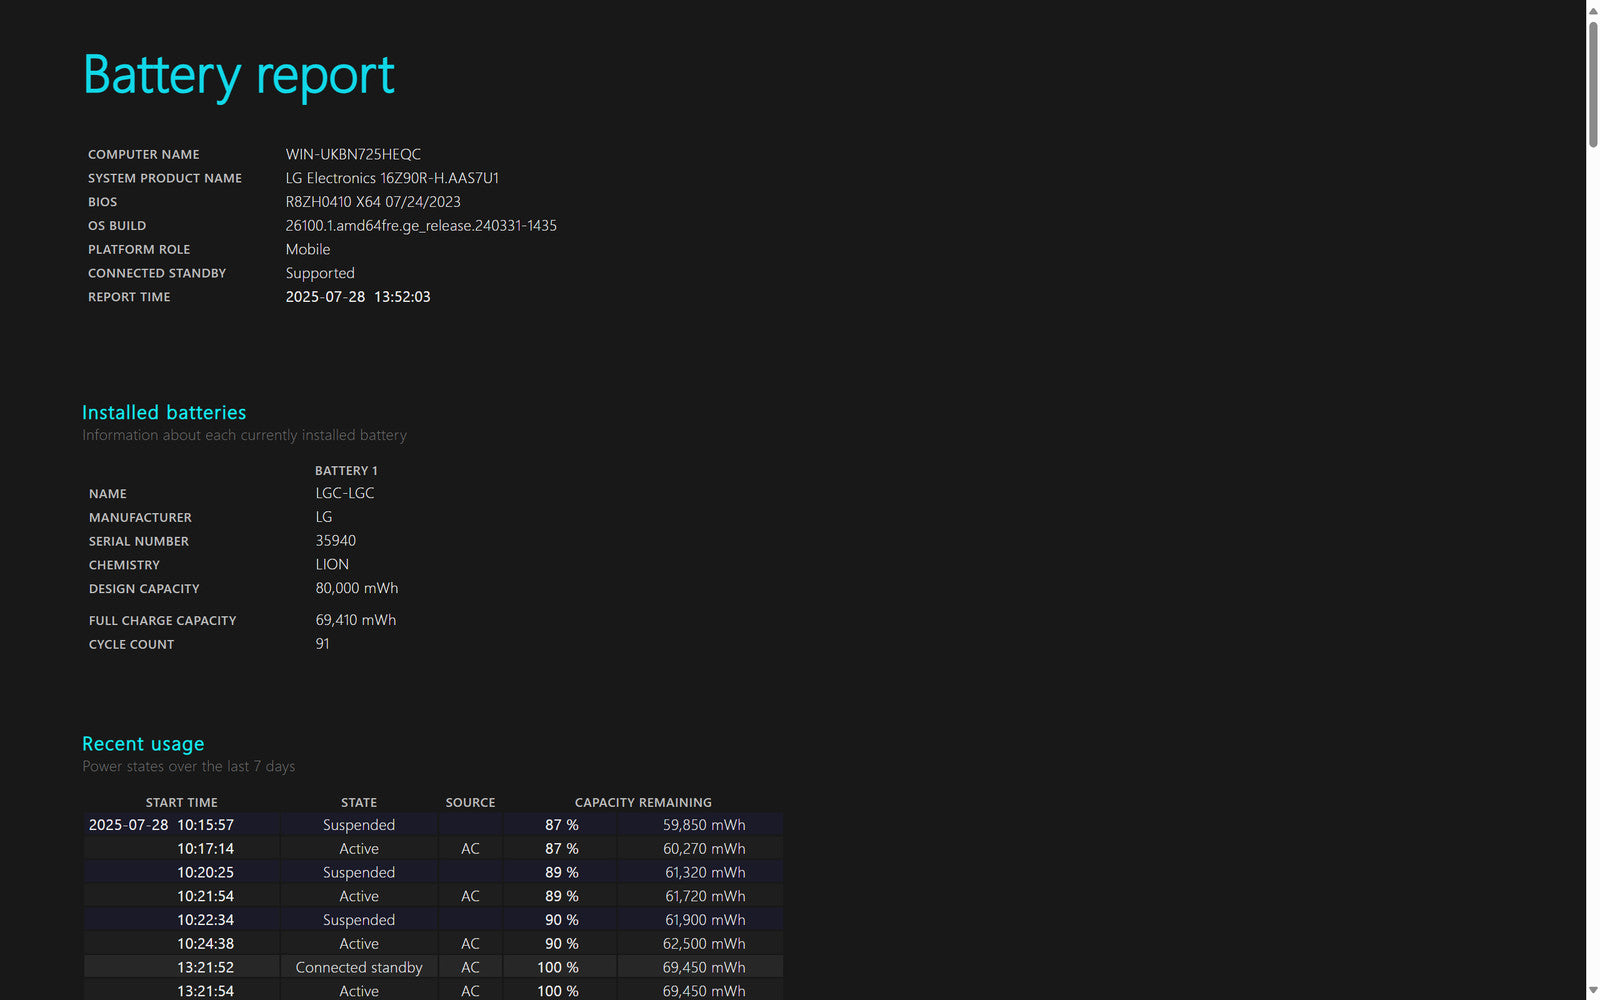The image size is (1600, 1000).
Task: Click the CAPACITY REMAINING column header
Action: click(643, 802)
